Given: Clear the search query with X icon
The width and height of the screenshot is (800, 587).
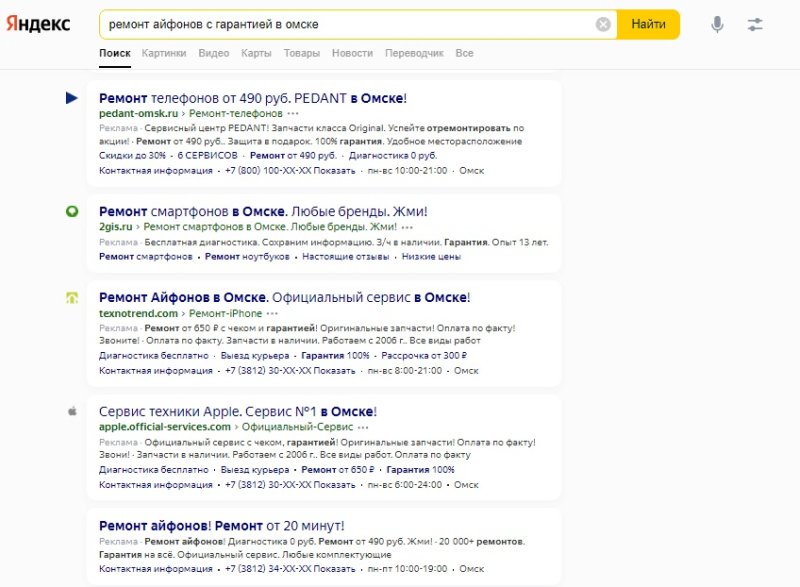Looking at the screenshot, I should pyautogui.click(x=603, y=25).
